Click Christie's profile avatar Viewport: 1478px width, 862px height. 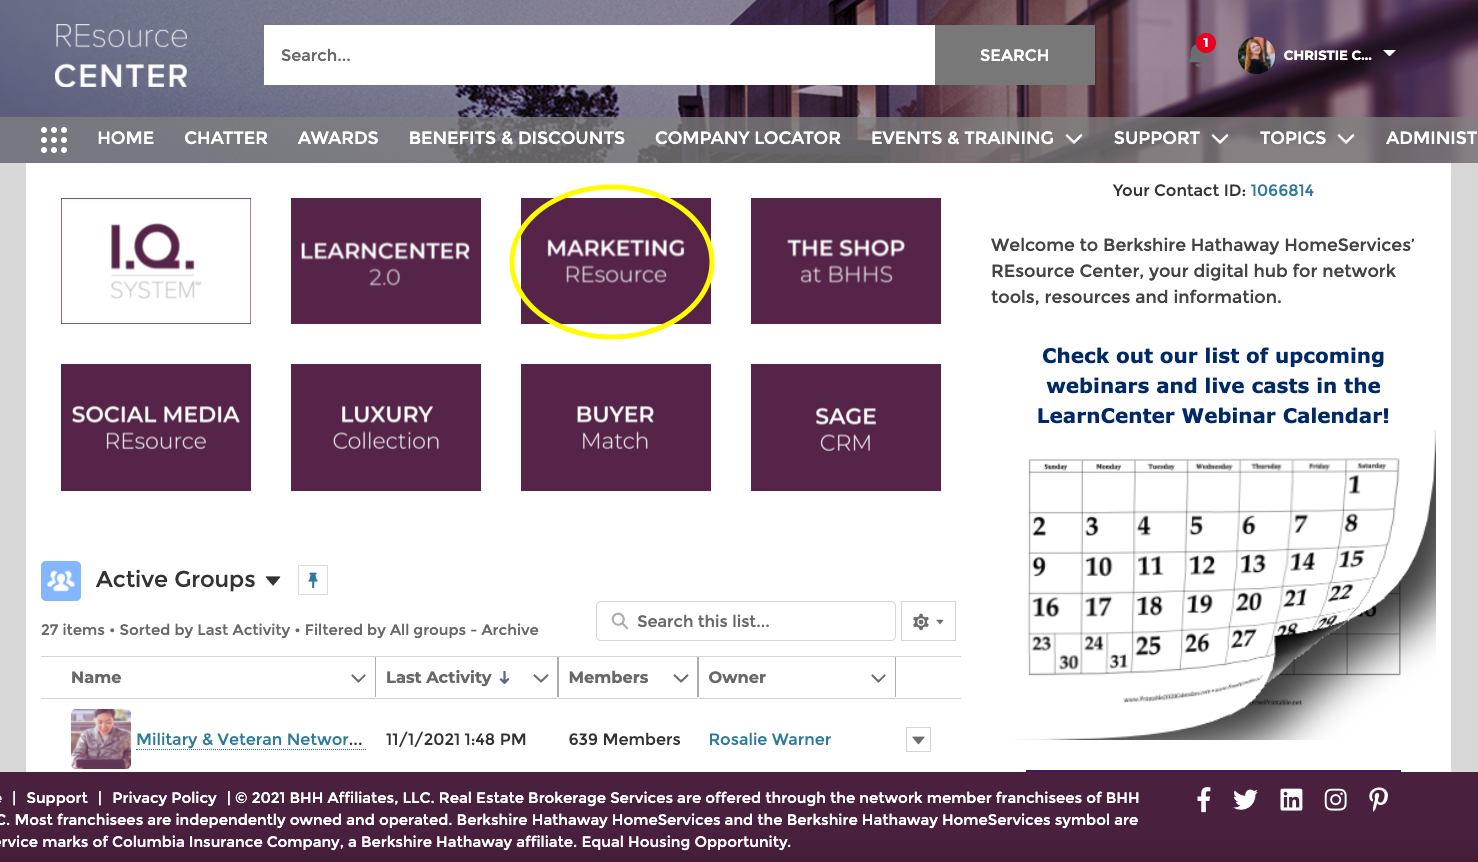[x=1256, y=55]
